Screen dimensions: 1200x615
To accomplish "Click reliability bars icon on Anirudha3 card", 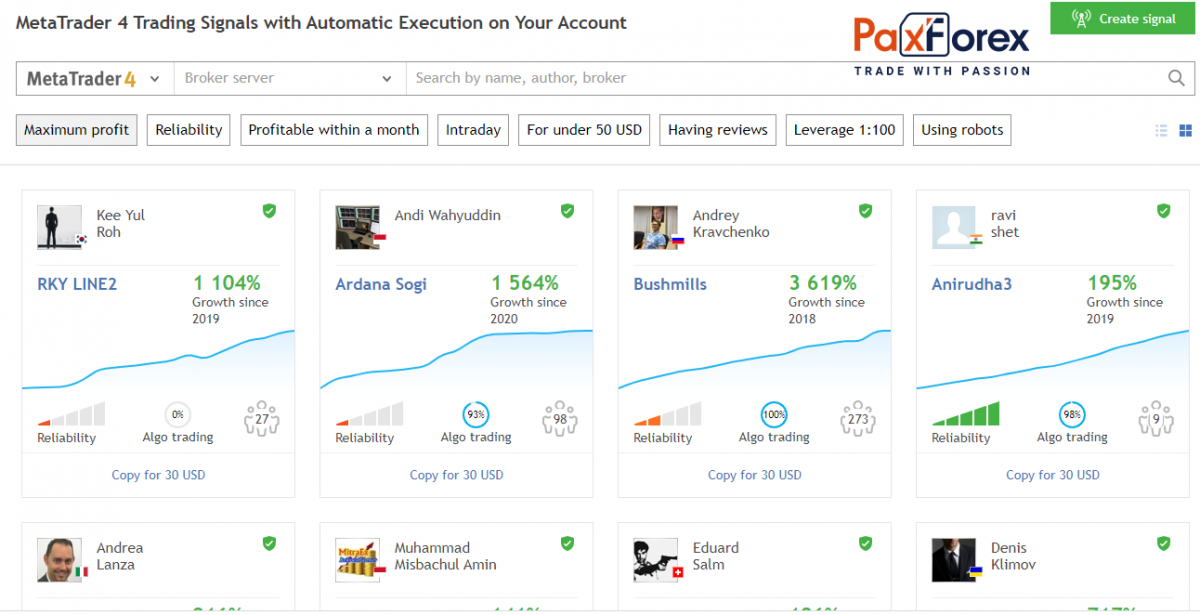I will pos(965,413).
